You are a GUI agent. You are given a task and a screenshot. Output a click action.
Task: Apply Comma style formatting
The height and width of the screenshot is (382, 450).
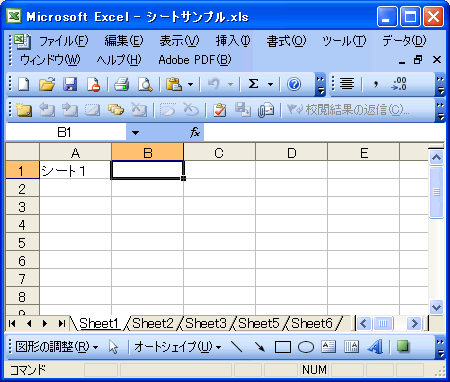point(376,83)
